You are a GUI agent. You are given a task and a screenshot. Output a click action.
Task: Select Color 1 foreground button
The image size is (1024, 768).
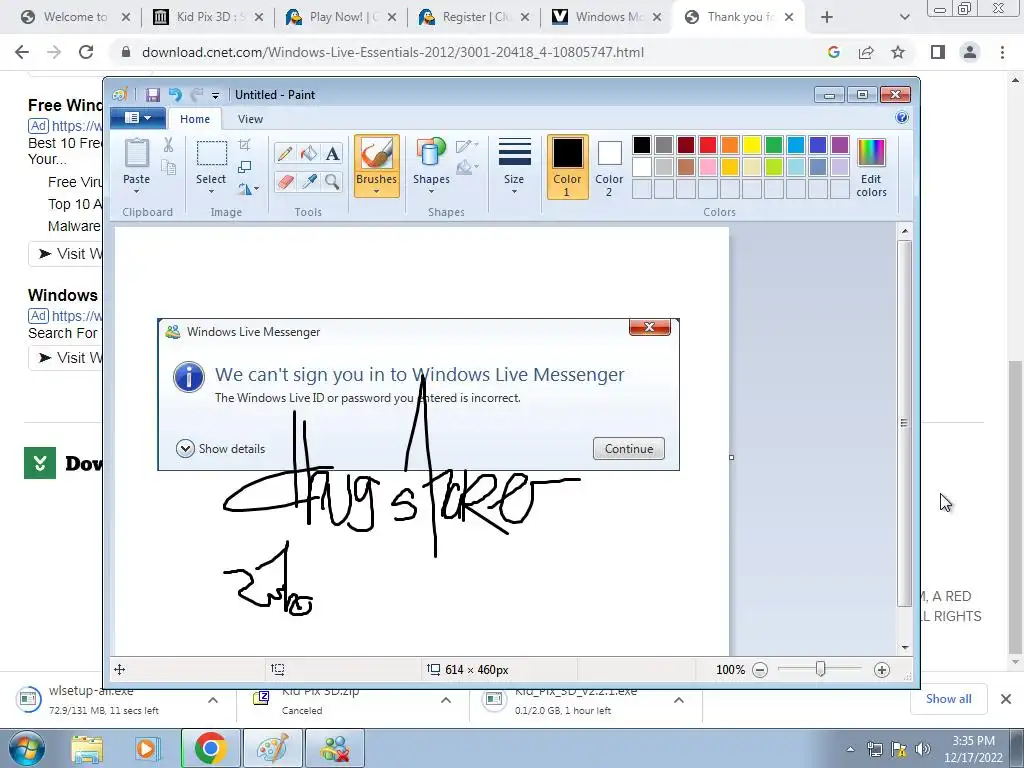tap(568, 167)
